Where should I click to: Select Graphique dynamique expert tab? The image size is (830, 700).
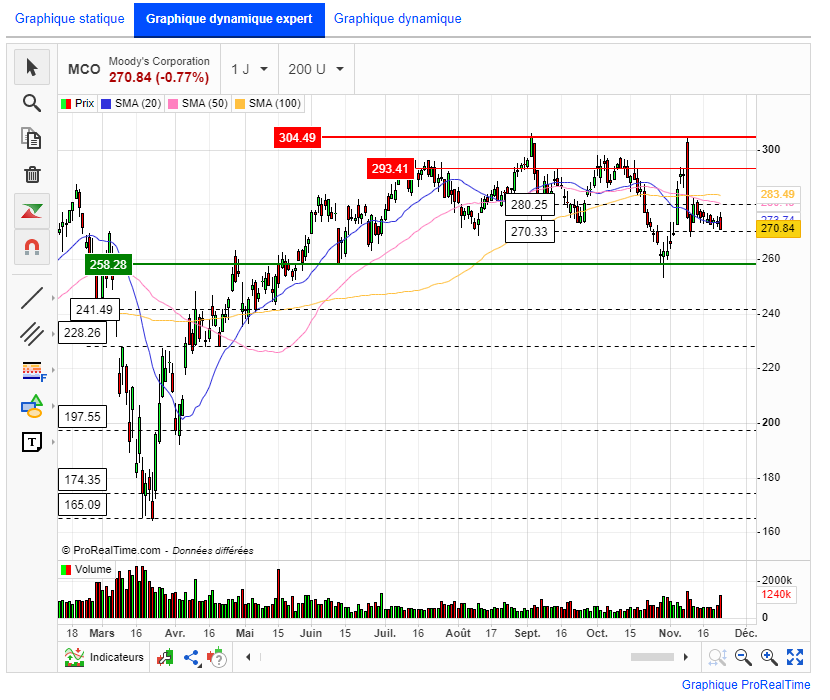229,19
